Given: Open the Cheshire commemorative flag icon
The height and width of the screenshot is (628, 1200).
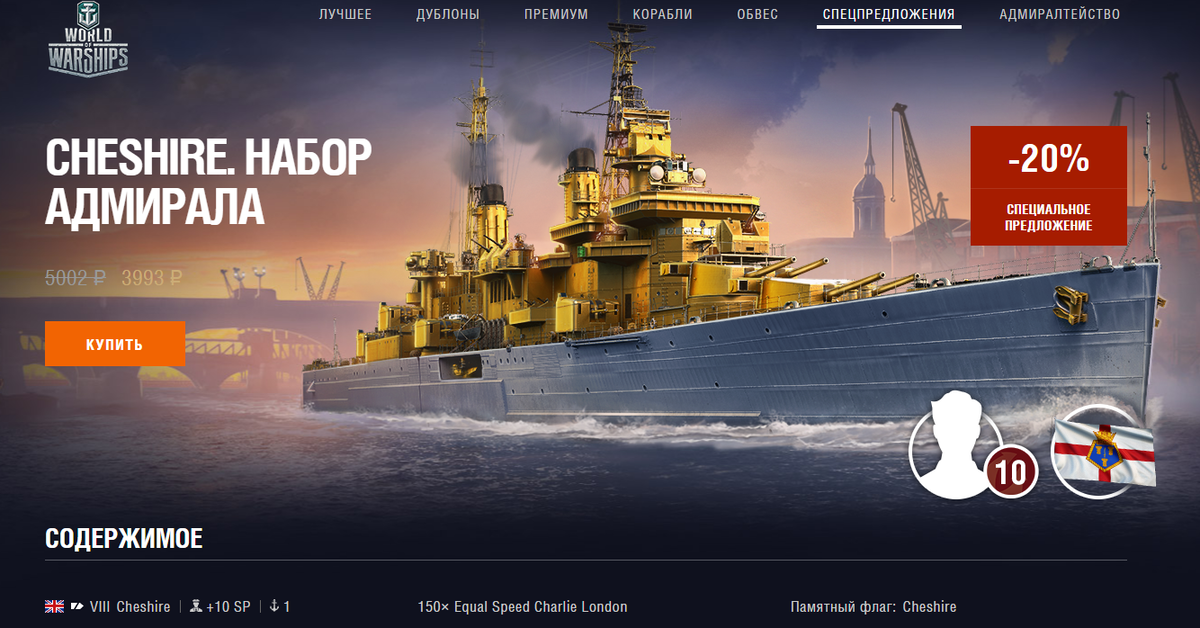Looking at the screenshot, I should coord(1104,452).
